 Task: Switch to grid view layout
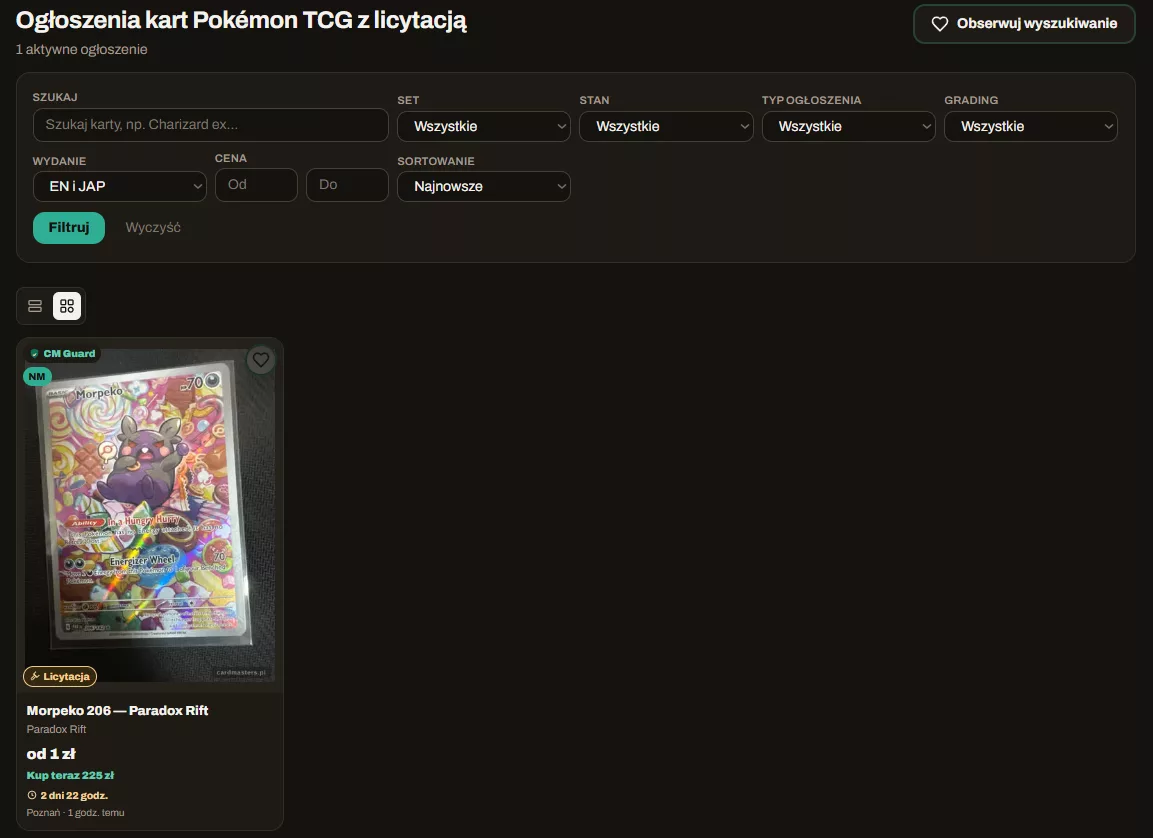point(67,306)
